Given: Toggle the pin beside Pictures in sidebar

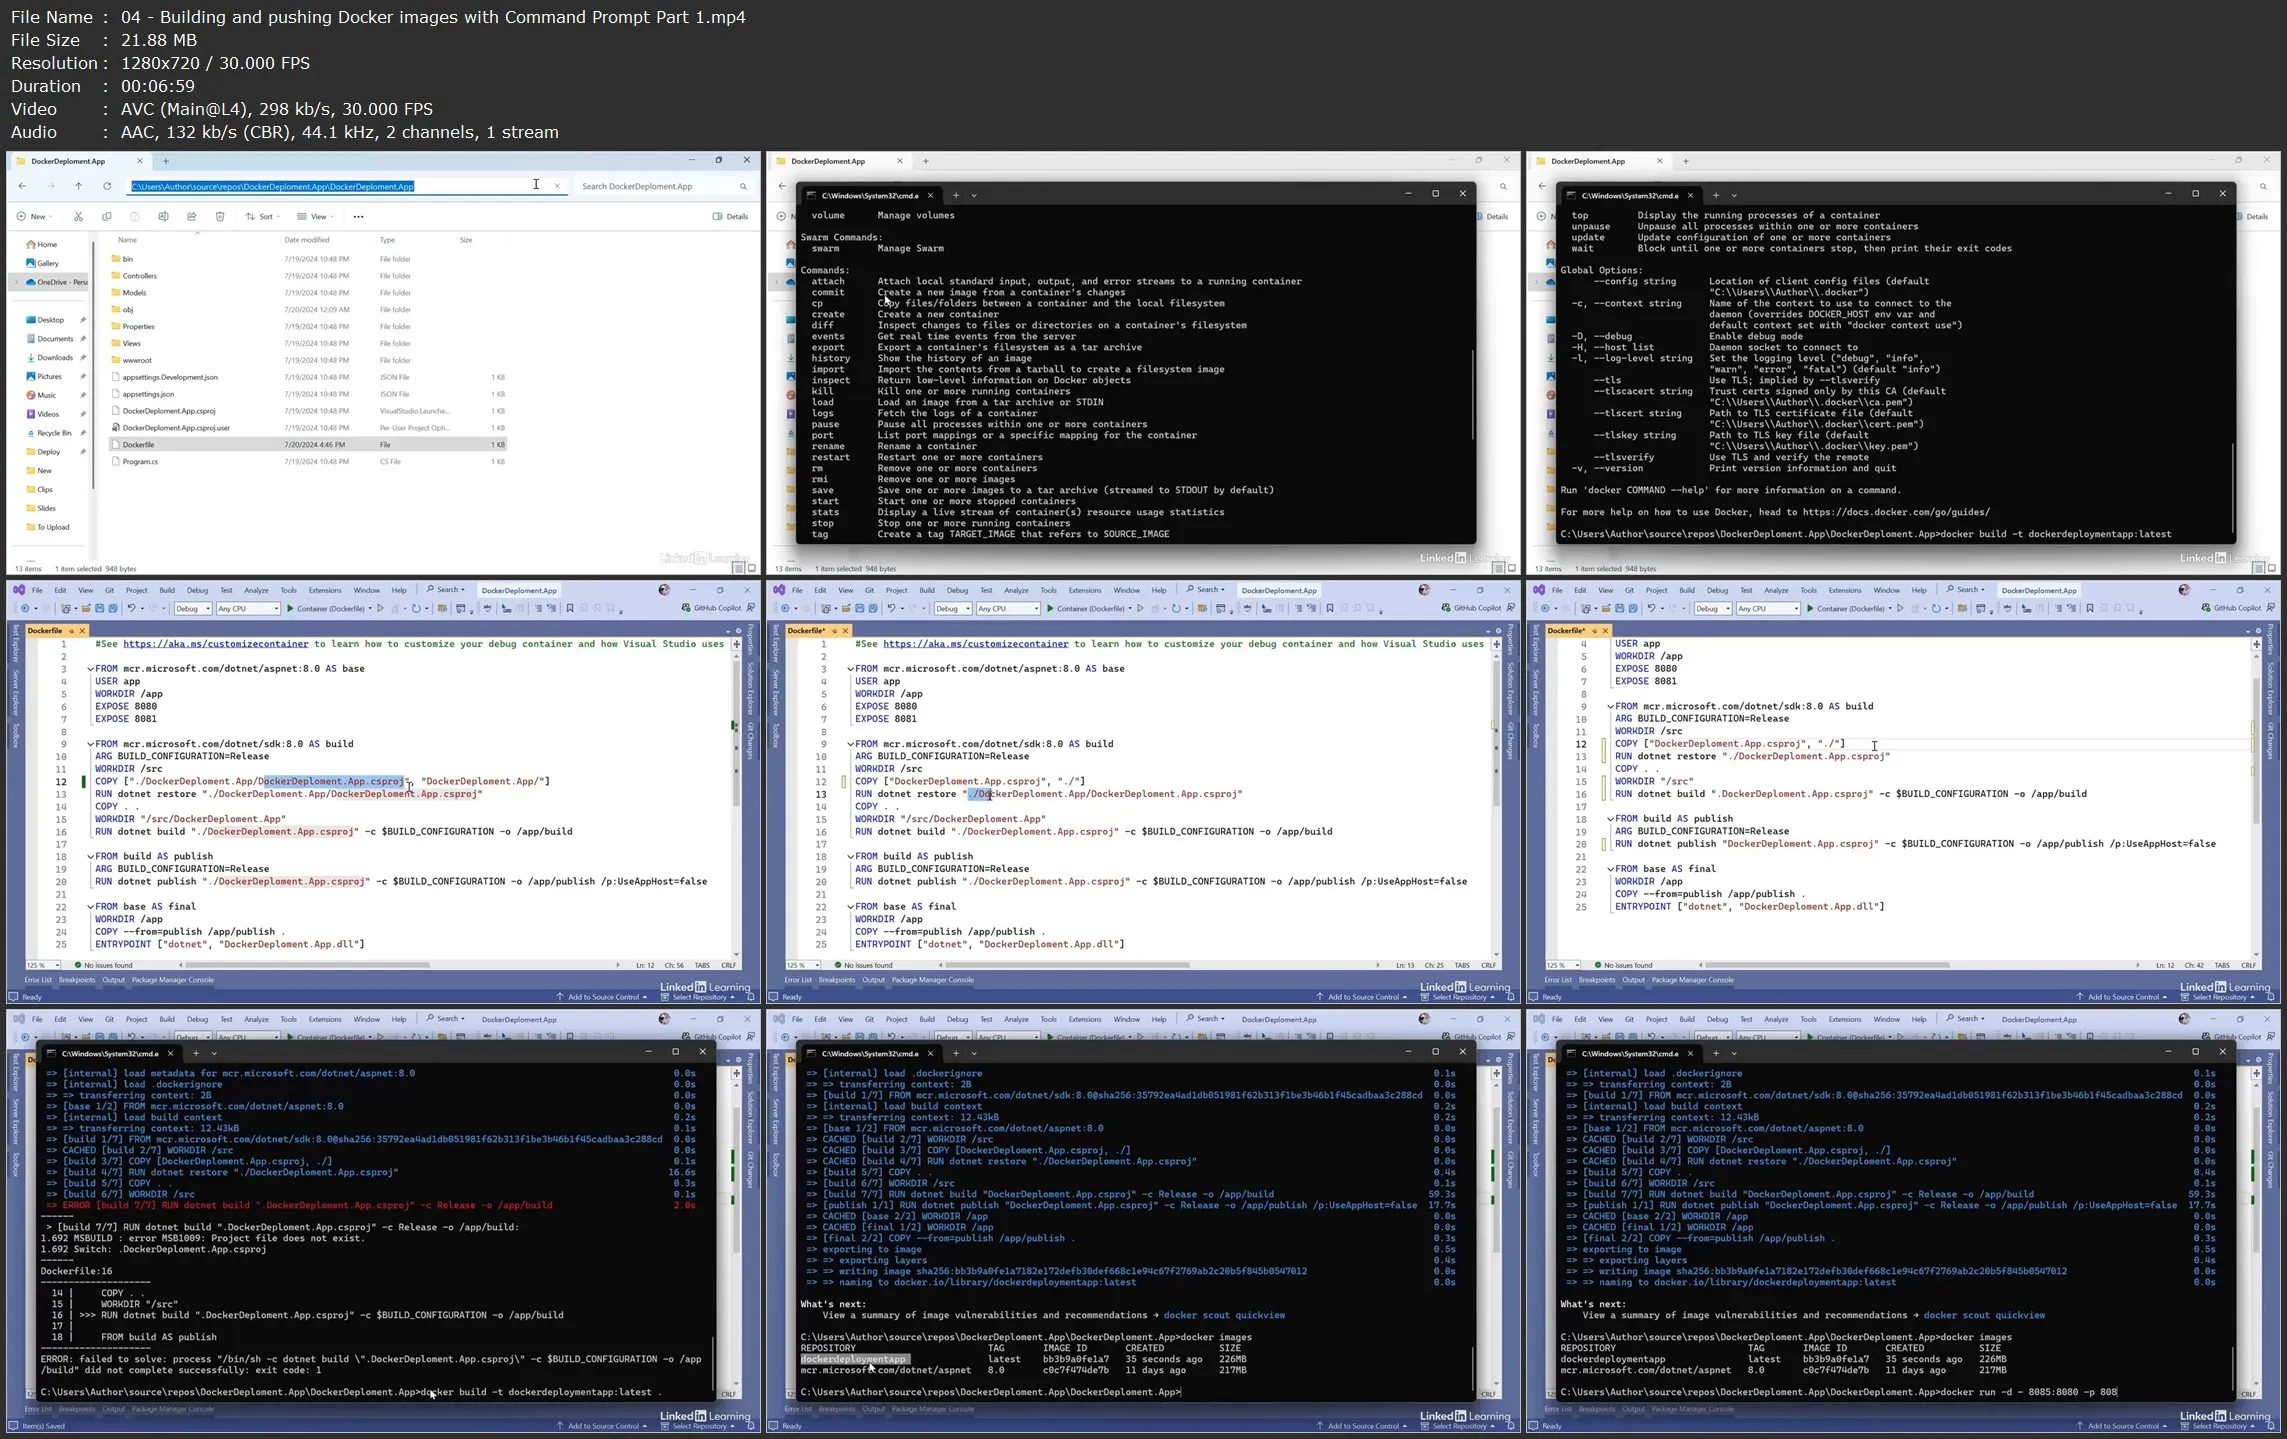Looking at the screenshot, I should click(83, 377).
